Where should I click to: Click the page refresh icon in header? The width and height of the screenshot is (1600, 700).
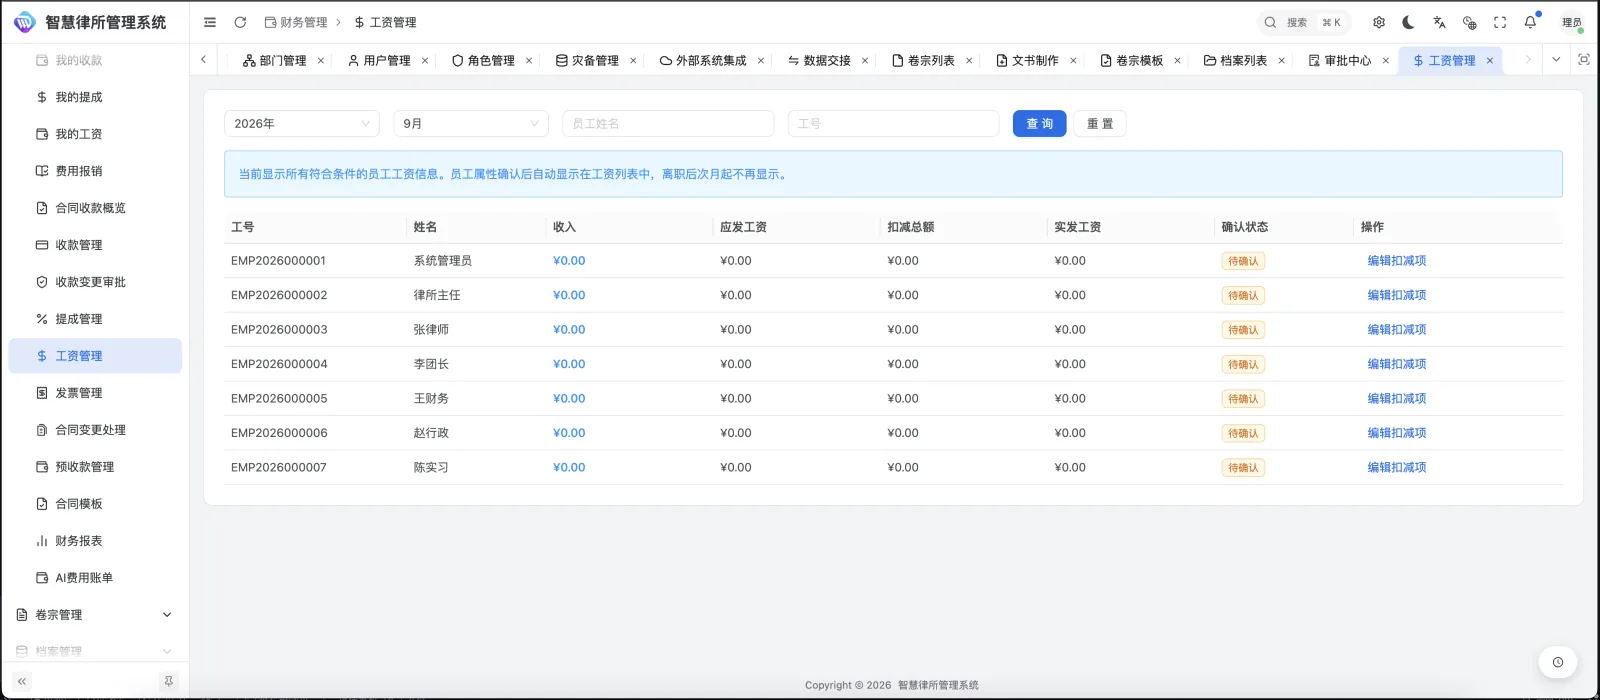pyautogui.click(x=240, y=22)
